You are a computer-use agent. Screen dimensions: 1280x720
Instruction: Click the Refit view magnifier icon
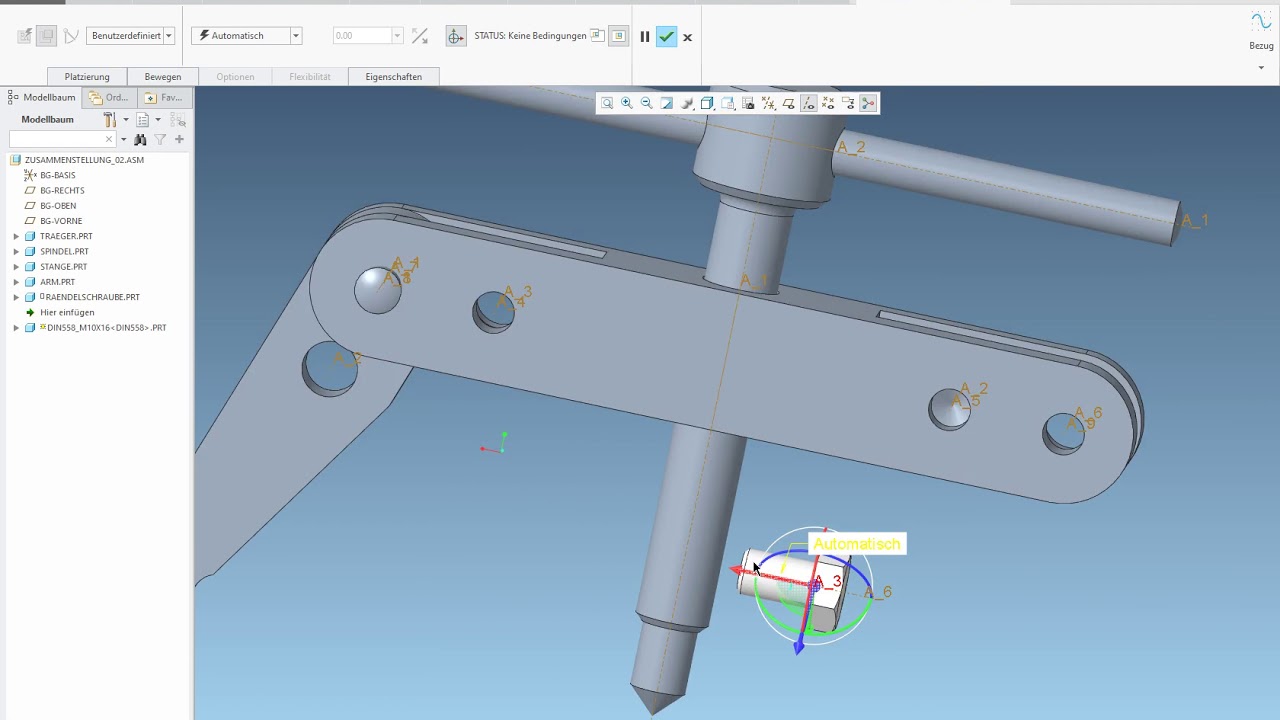click(607, 103)
